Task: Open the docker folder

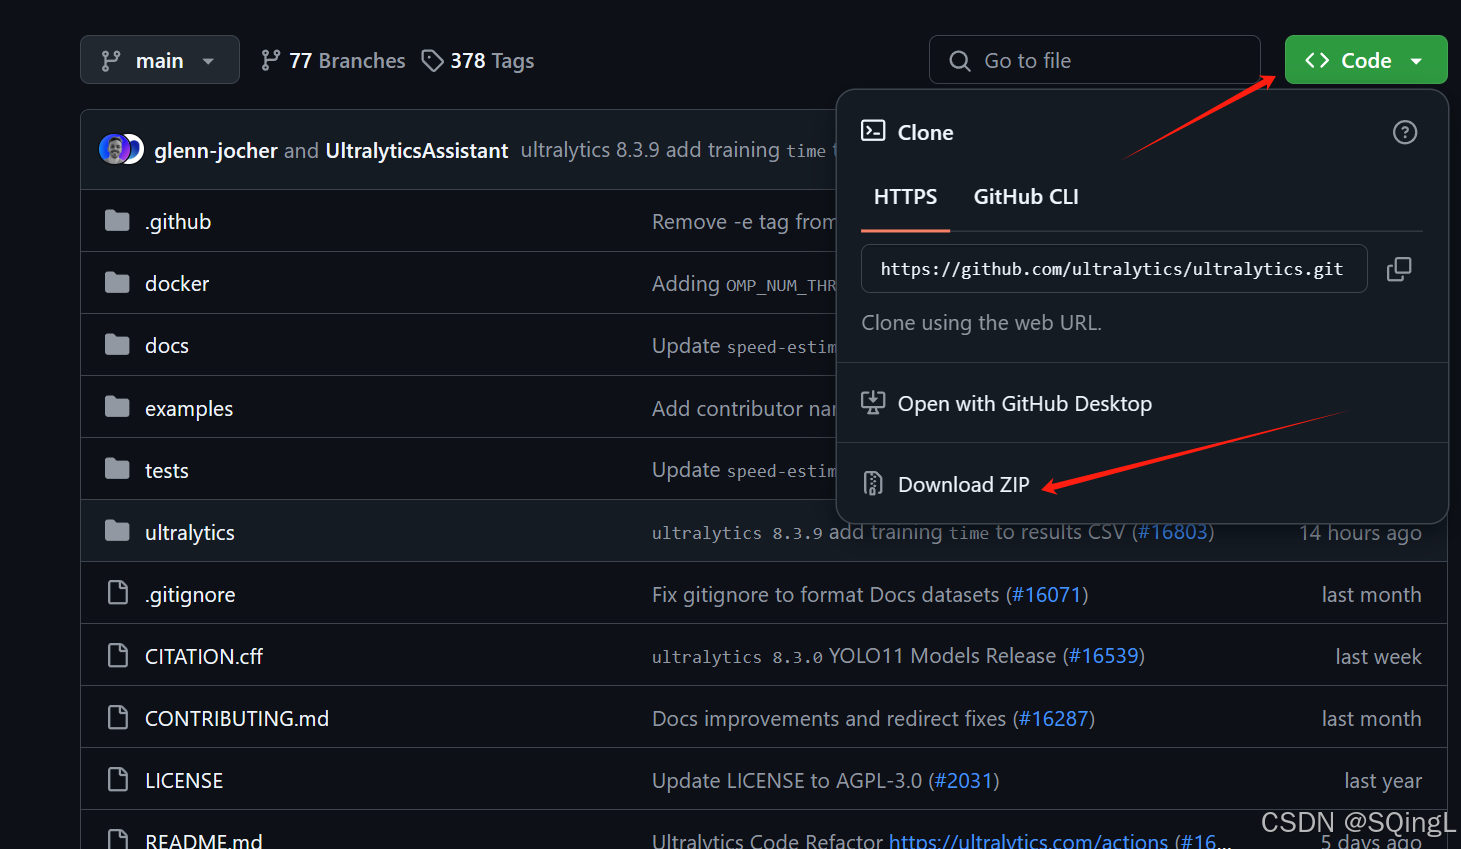Action: pos(177,284)
